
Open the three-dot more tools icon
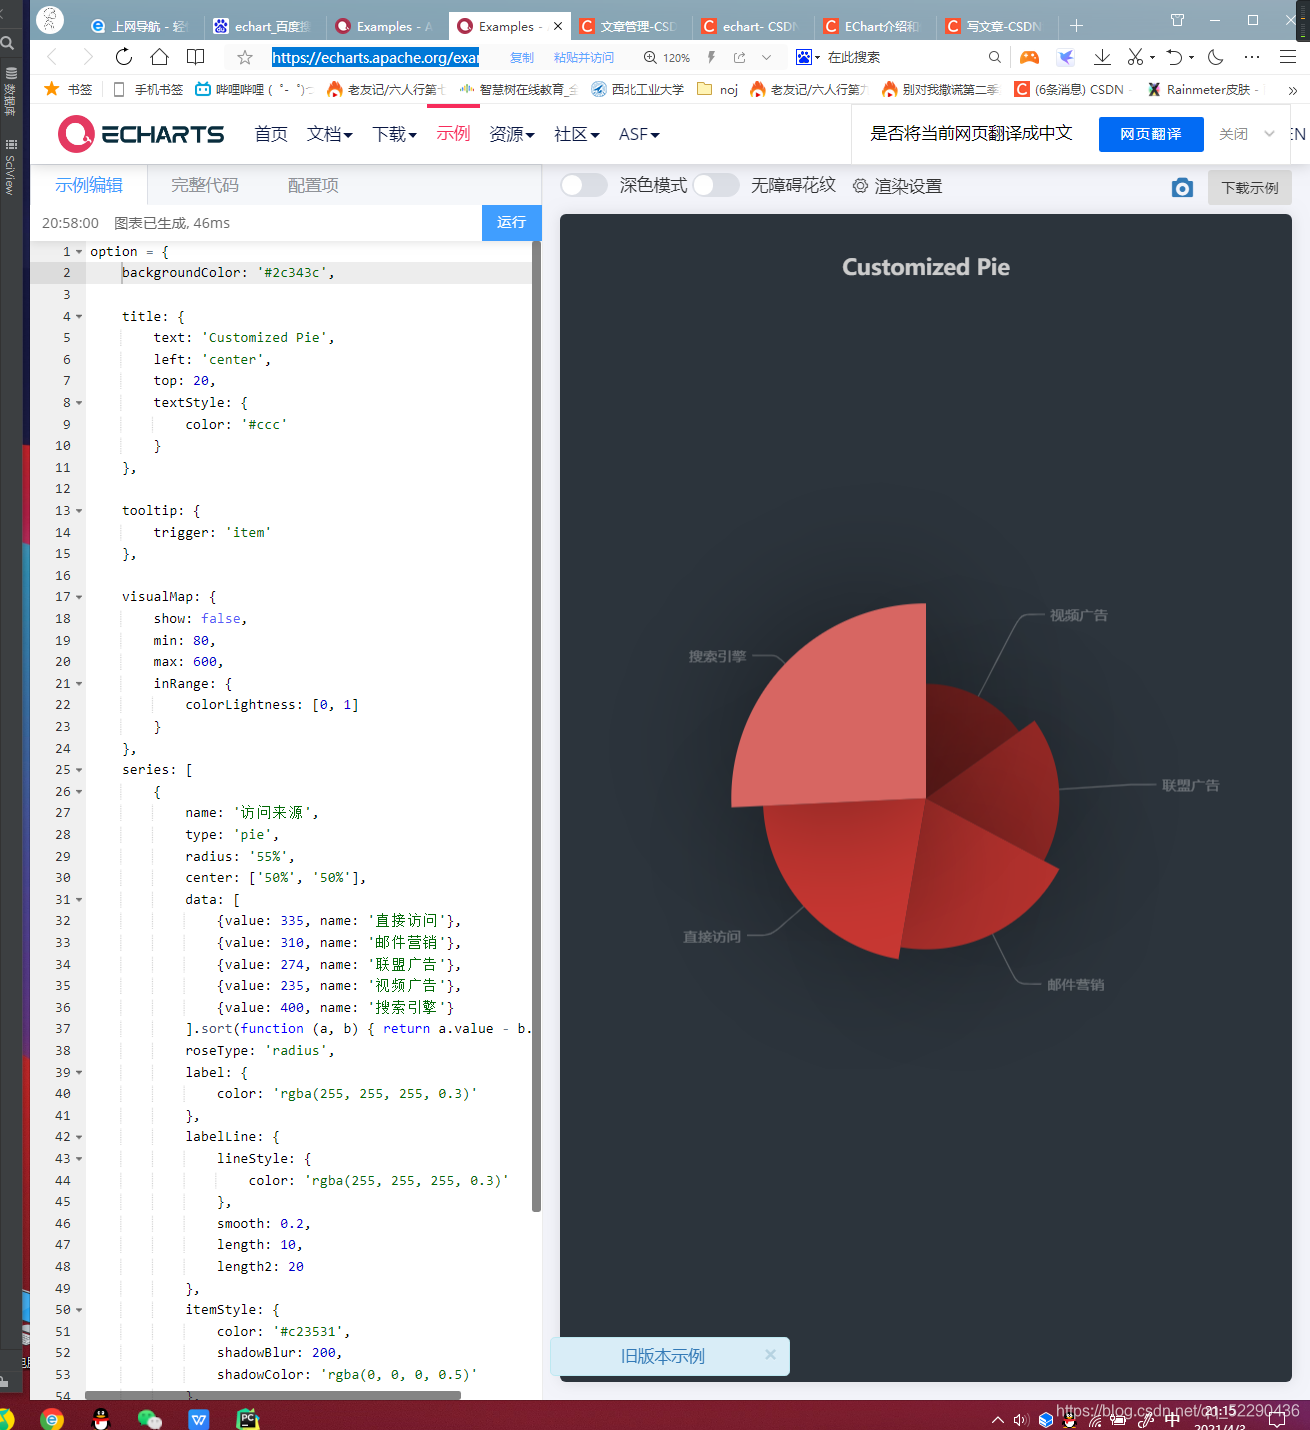(1252, 58)
